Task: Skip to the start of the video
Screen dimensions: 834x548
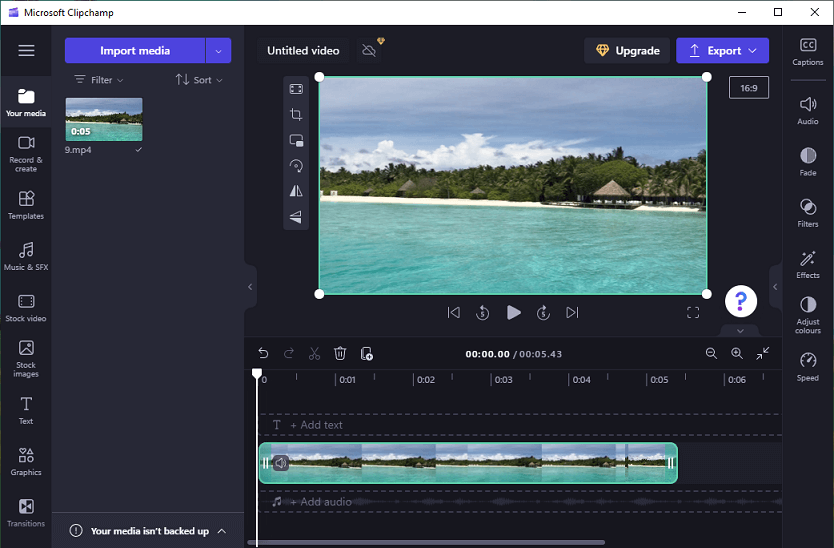Action: point(454,313)
